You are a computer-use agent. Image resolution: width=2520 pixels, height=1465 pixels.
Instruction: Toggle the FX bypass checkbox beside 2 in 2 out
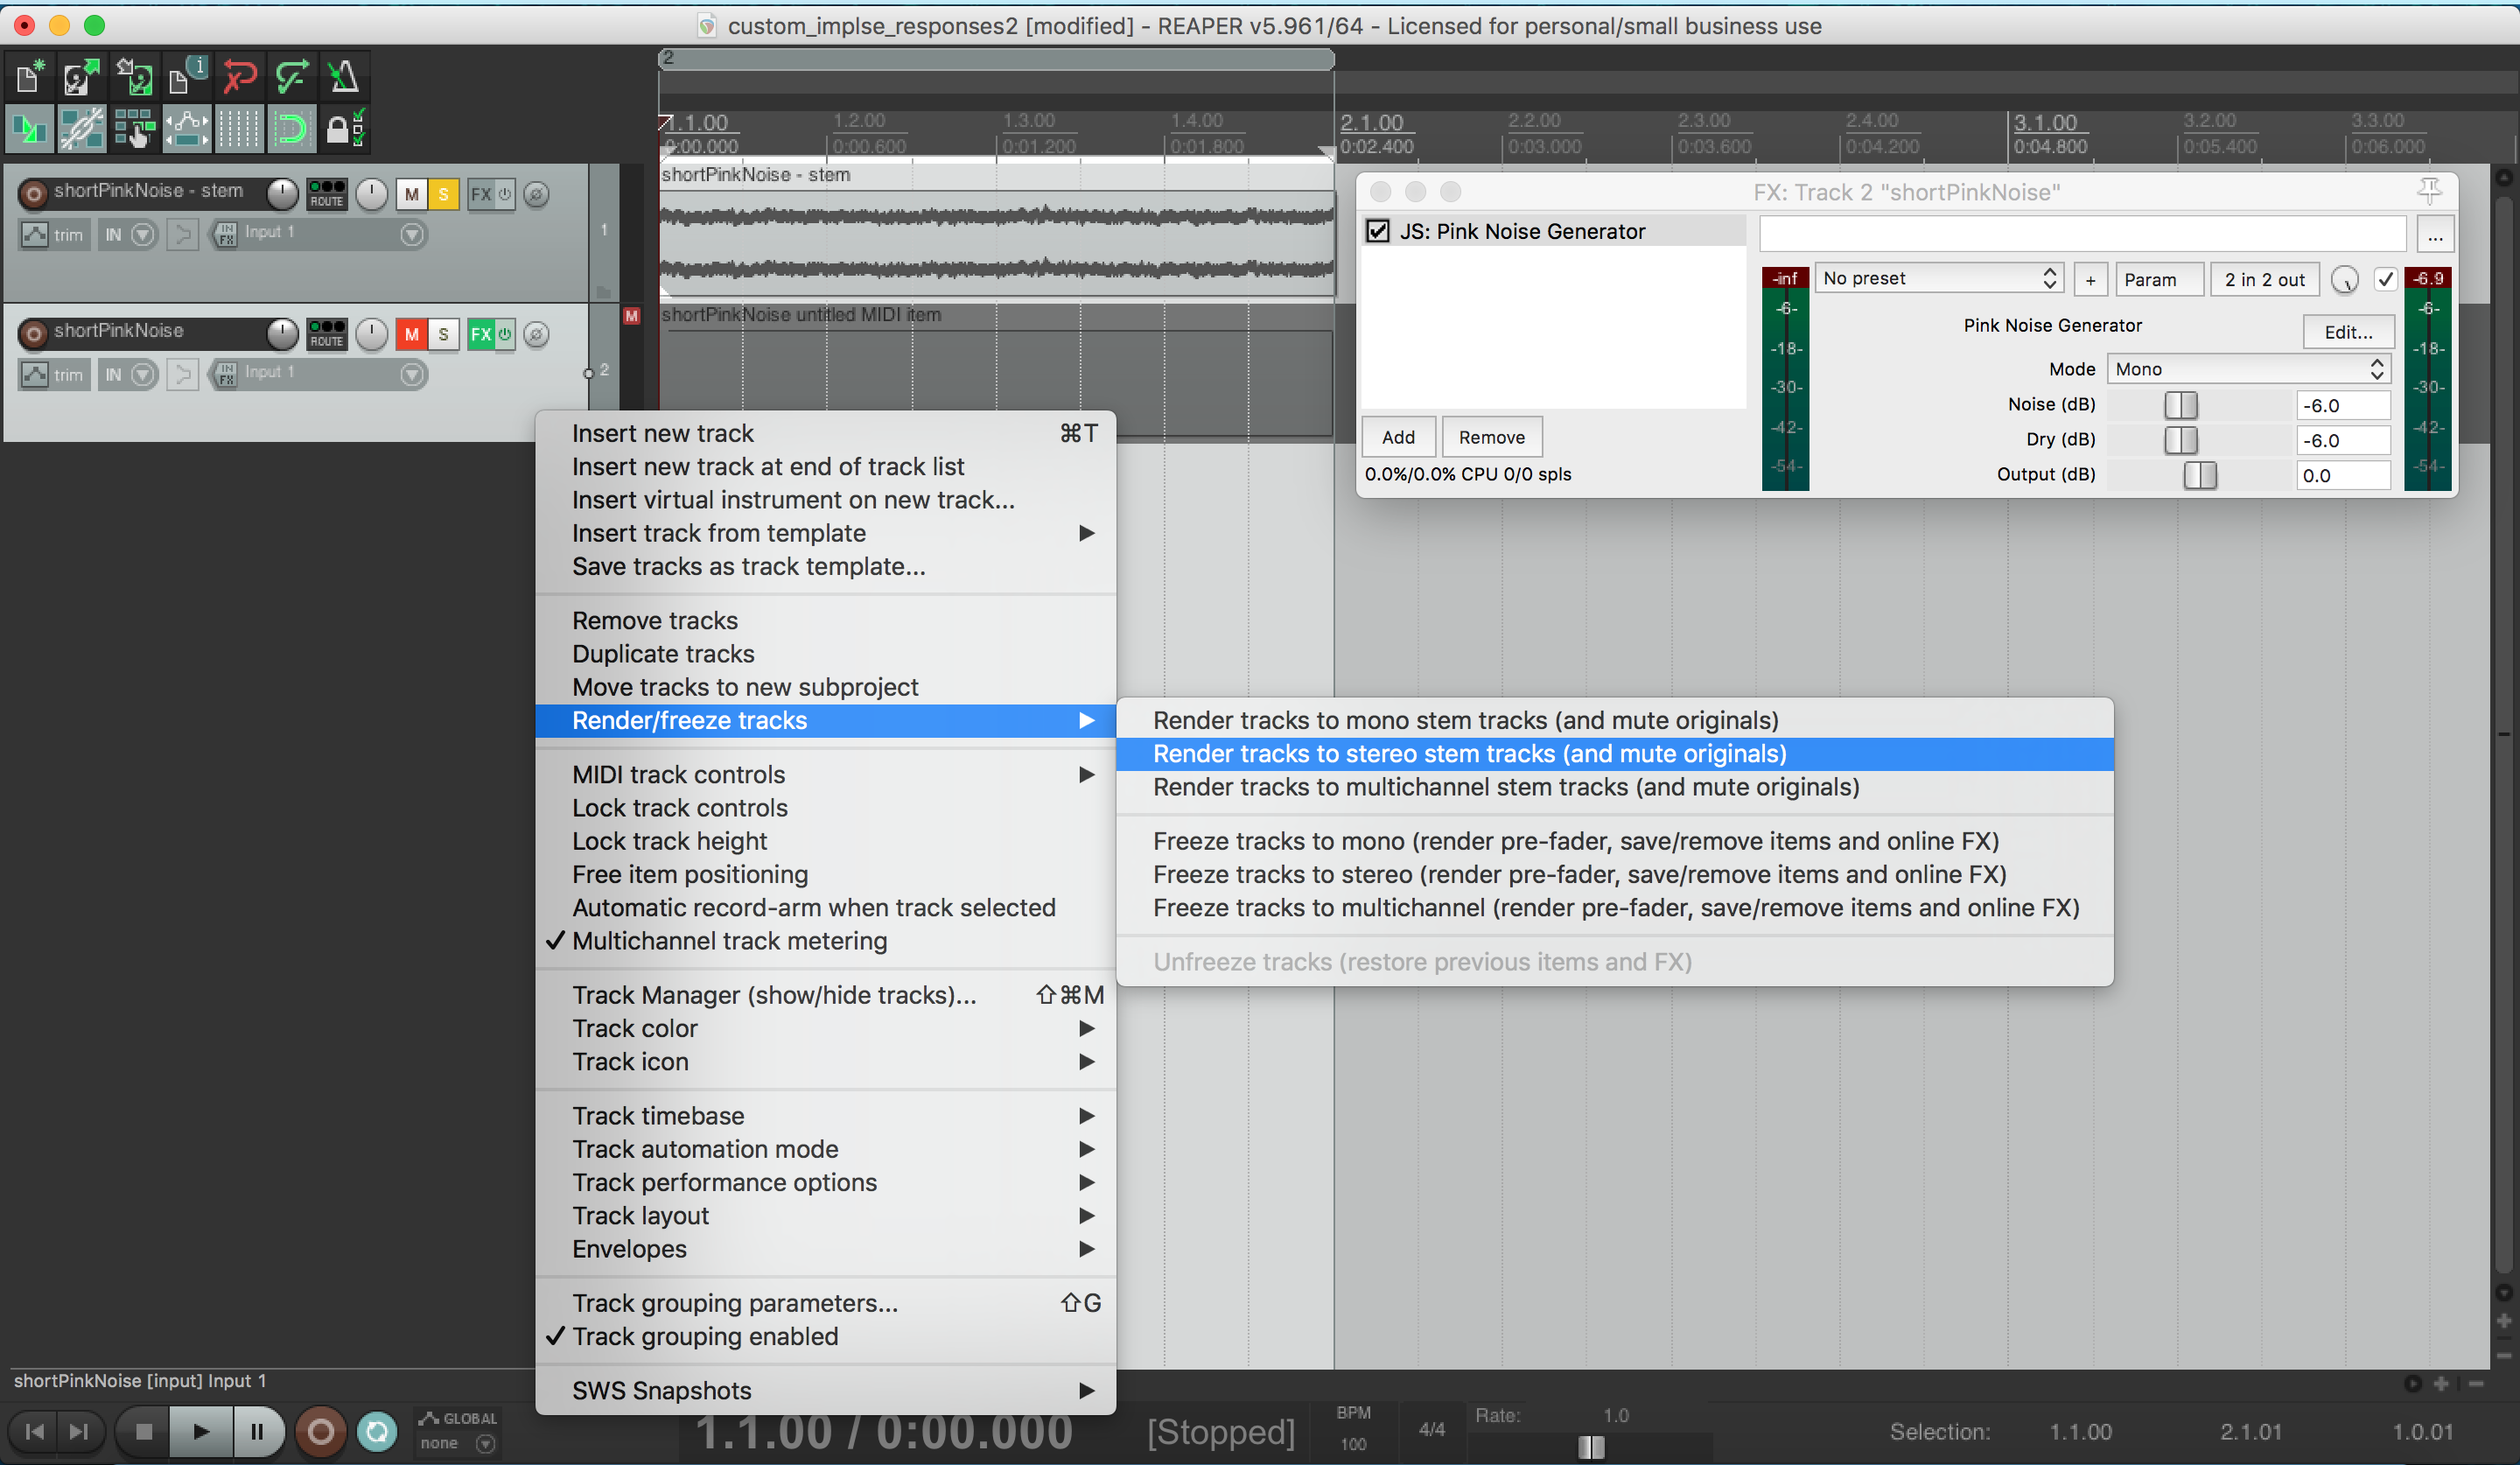tap(2386, 279)
